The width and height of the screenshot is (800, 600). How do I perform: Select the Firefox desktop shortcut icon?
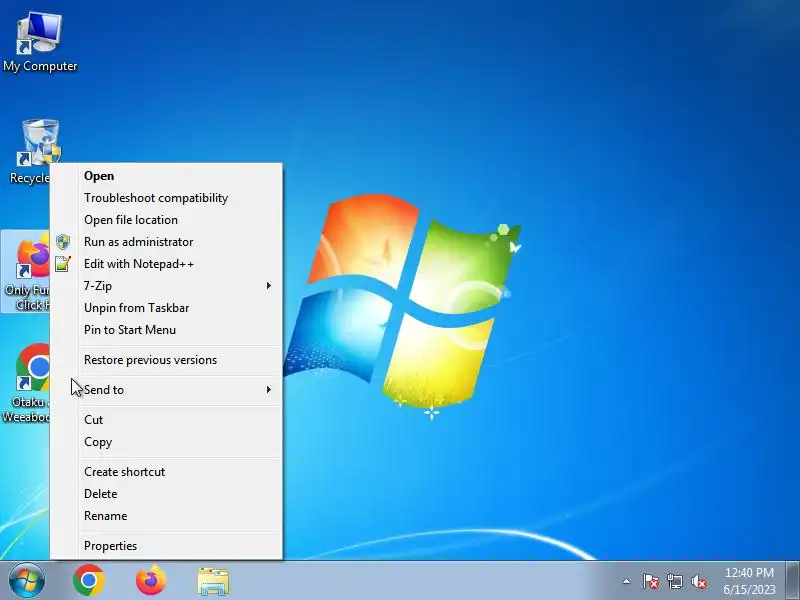tap(27, 270)
